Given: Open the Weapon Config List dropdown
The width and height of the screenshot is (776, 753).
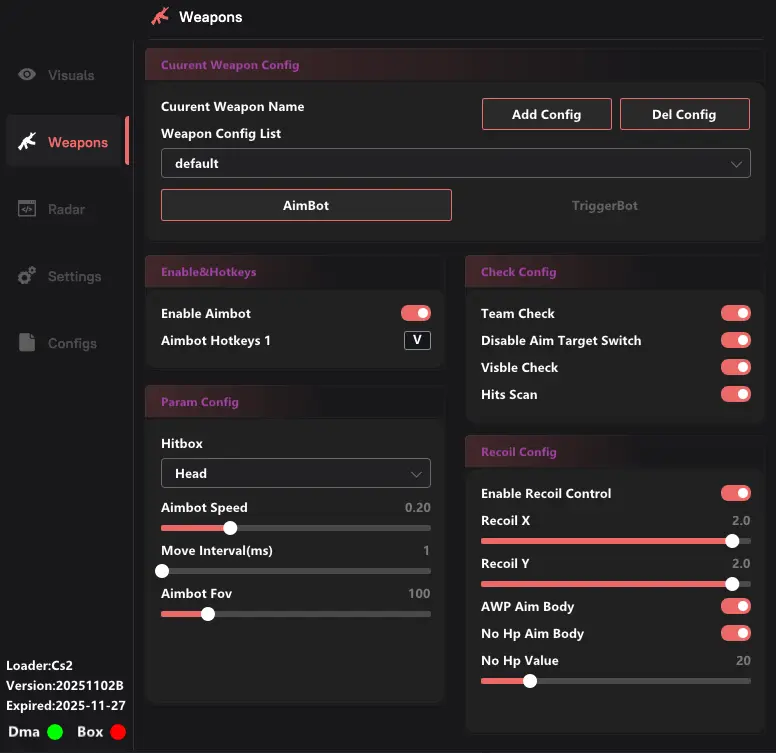Looking at the screenshot, I should (x=455, y=163).
